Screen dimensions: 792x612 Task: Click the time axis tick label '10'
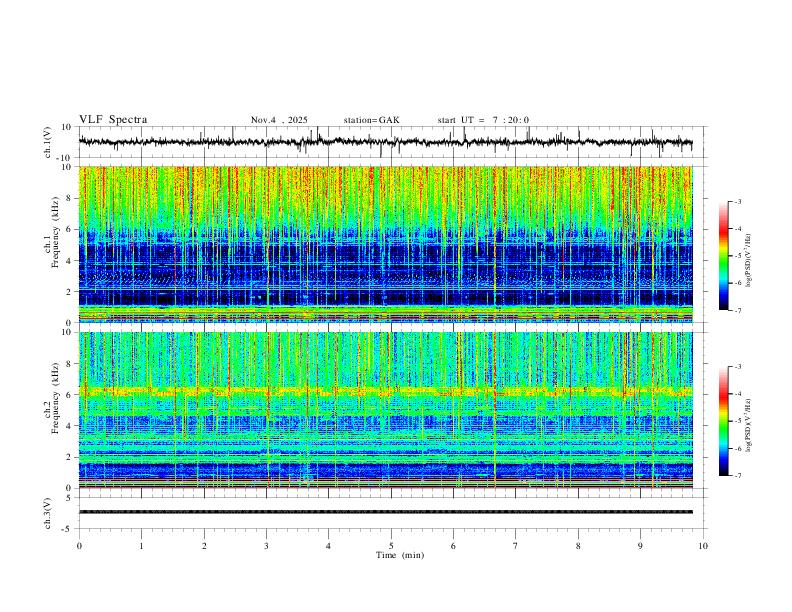pyautogui.click(x=703, y=546)
